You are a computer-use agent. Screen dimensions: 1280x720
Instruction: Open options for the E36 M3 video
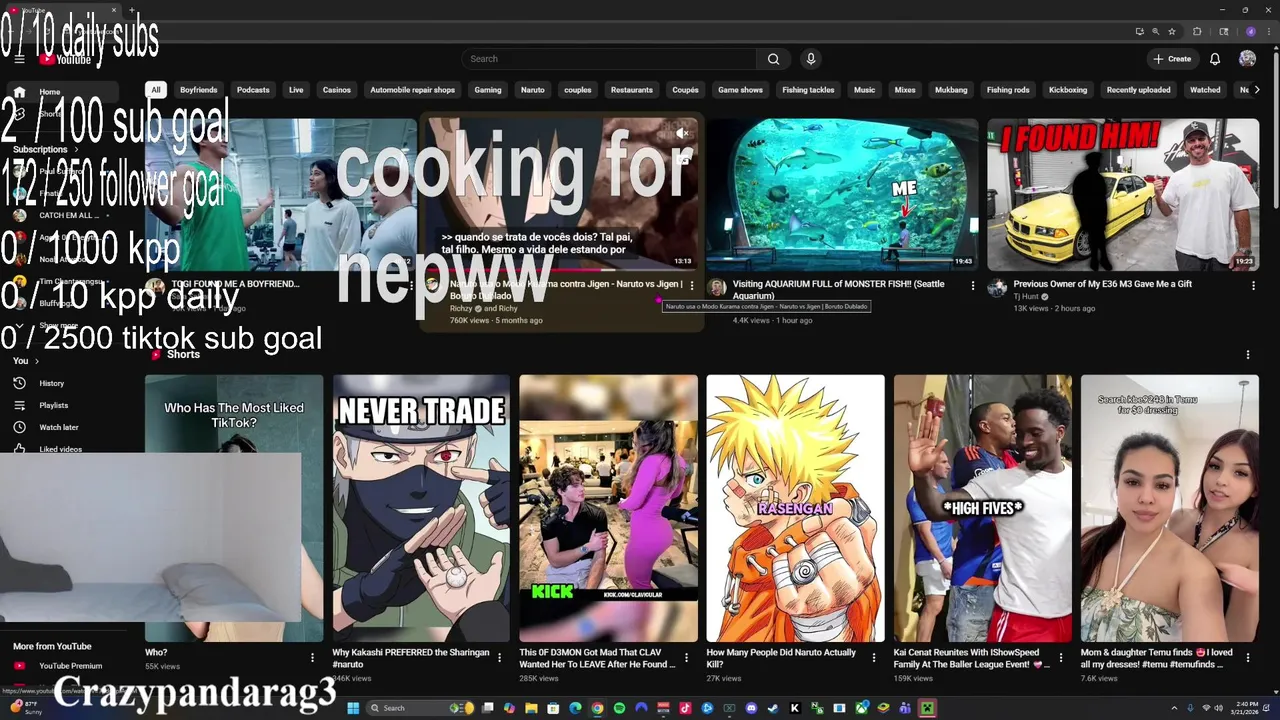[x=1253, y=286]
